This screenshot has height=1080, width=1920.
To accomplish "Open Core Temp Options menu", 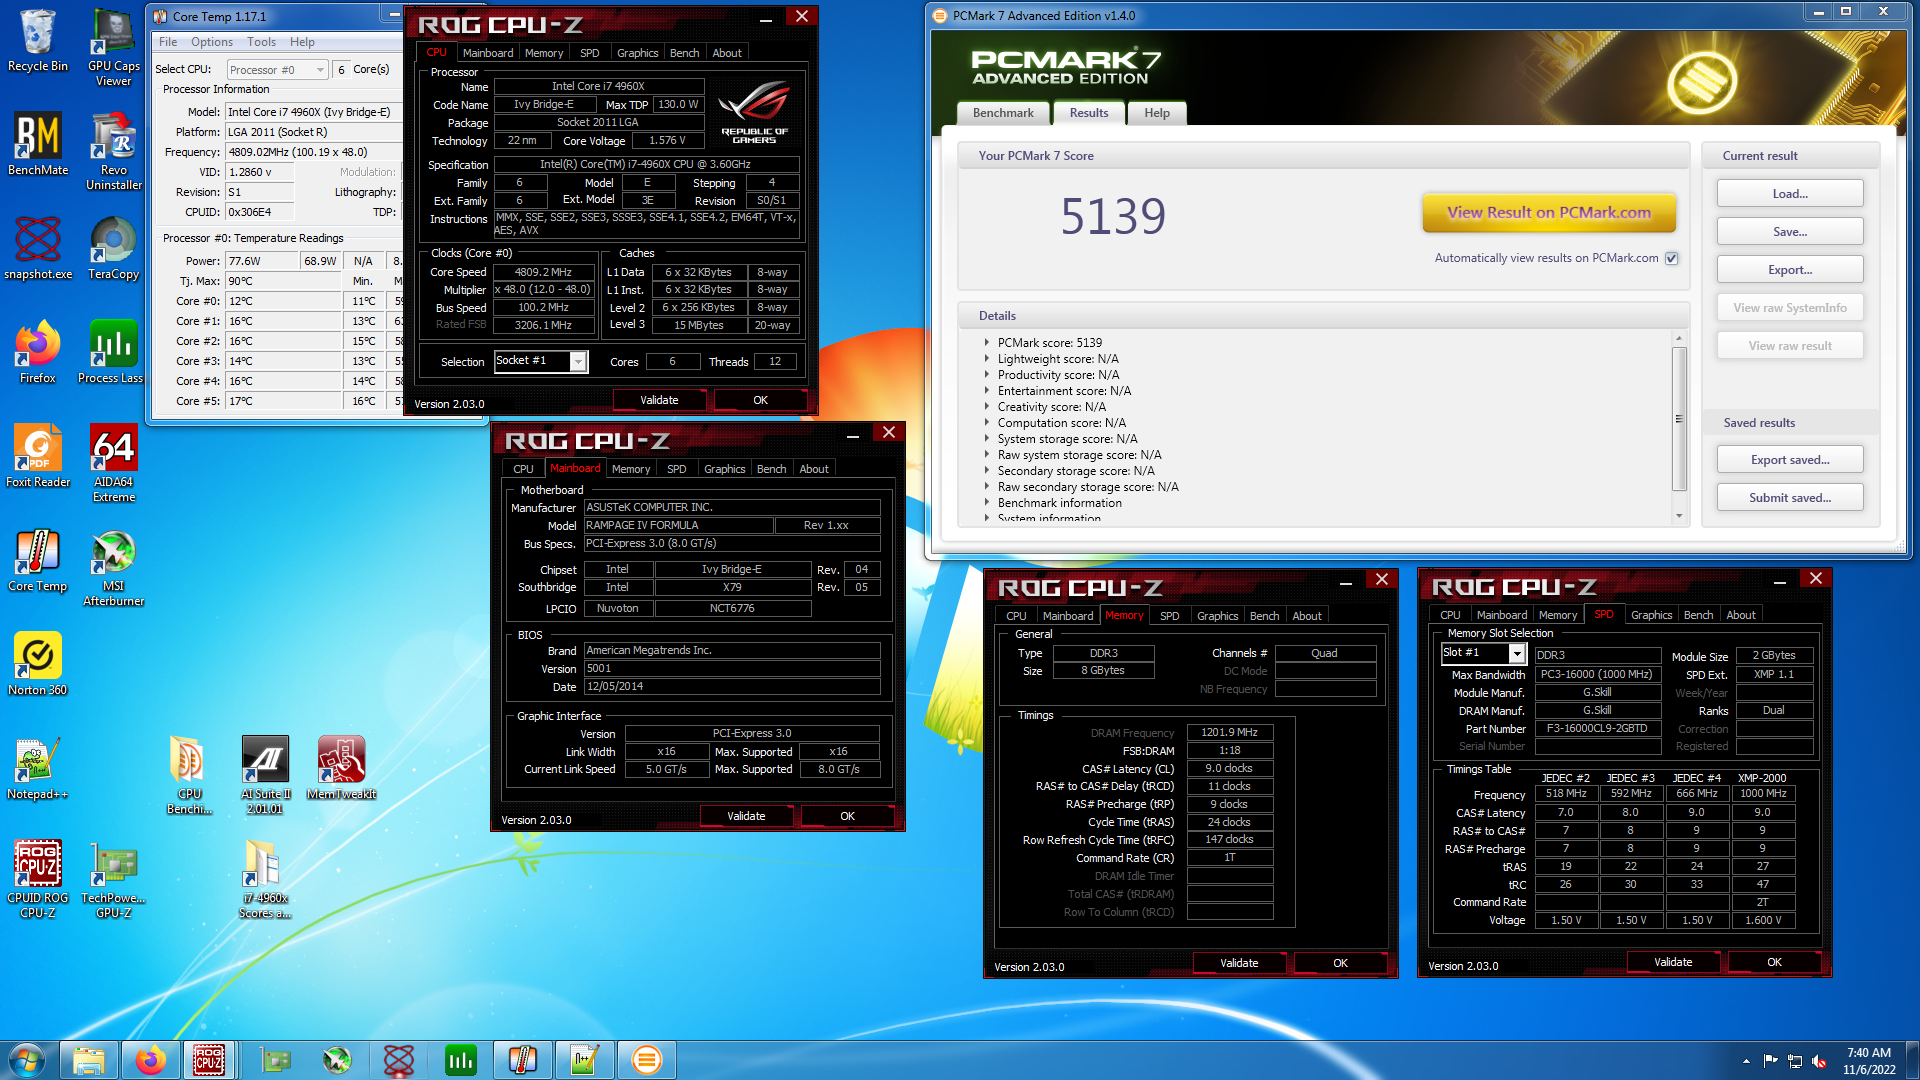I will (211, 42).
